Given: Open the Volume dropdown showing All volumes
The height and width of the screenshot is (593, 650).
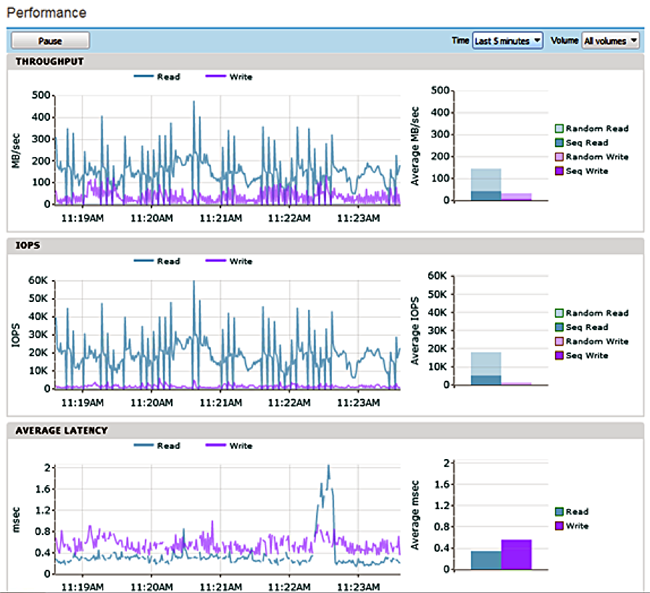Looking at the screenshot, I should tap(610, 41).
